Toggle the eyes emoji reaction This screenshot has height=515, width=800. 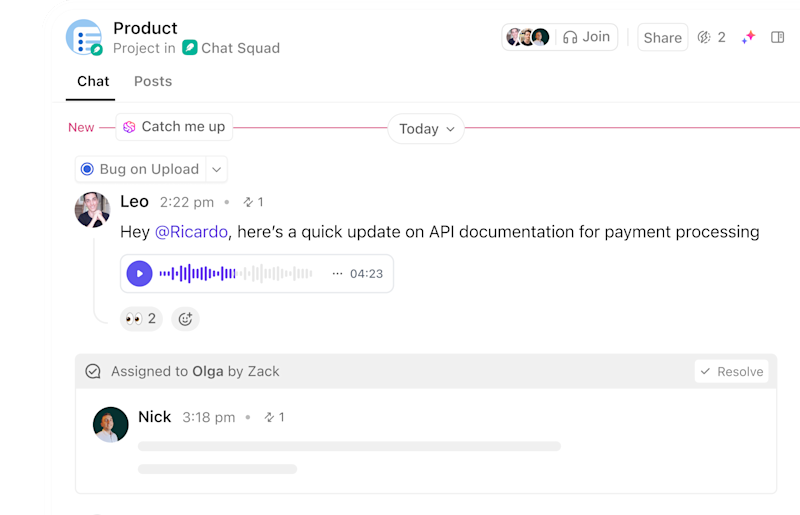pos(141,319)
